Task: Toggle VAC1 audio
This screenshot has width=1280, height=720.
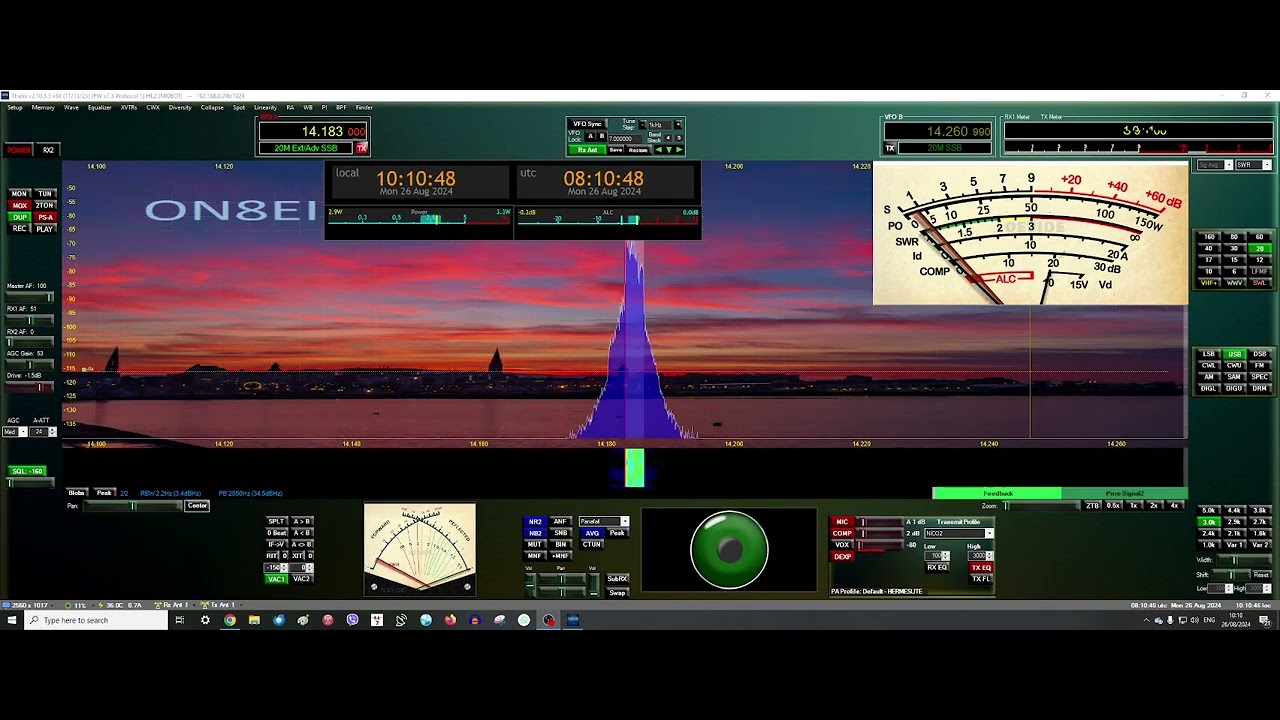Action: click(276, 579)
